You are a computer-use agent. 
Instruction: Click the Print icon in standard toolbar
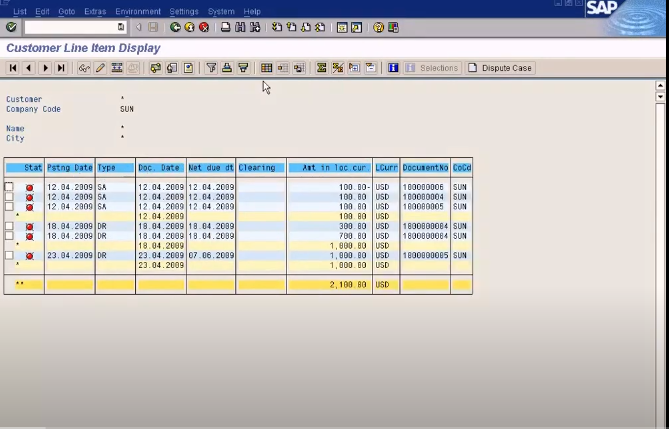pyautogui.click(x=226, y=27)
